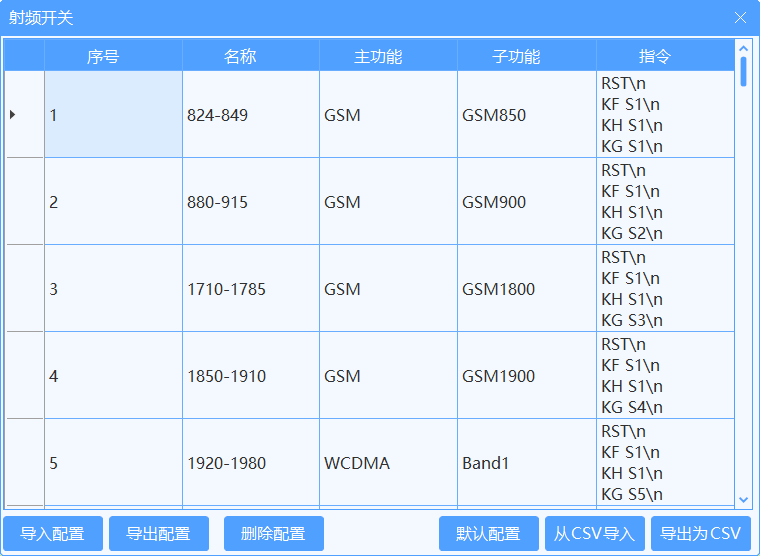Select command cell ending KG S2\n
Viewport: 760px width, 556px height.
[665, 201]
